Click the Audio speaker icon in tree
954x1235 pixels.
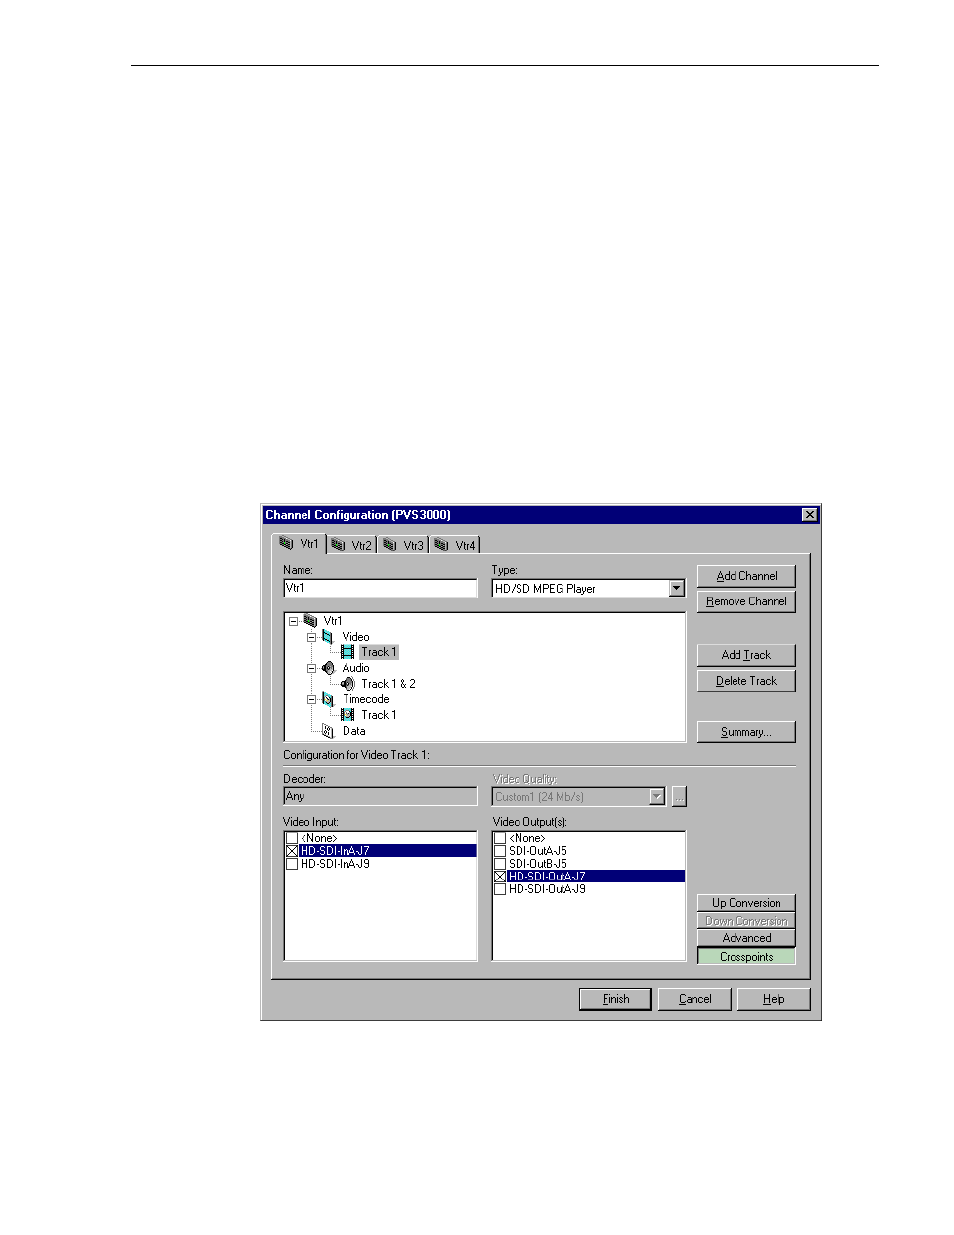click(x=328, y=668)
